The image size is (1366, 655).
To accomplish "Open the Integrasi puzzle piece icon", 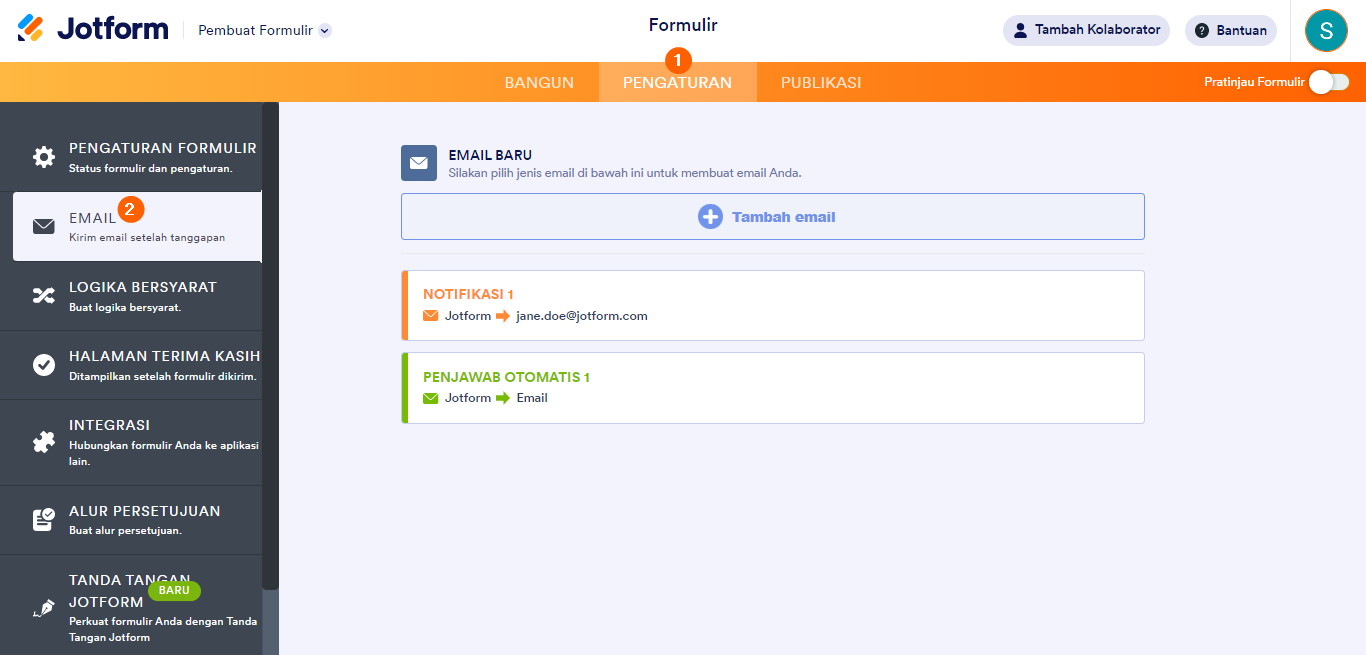I will click(x=44, y=442).
